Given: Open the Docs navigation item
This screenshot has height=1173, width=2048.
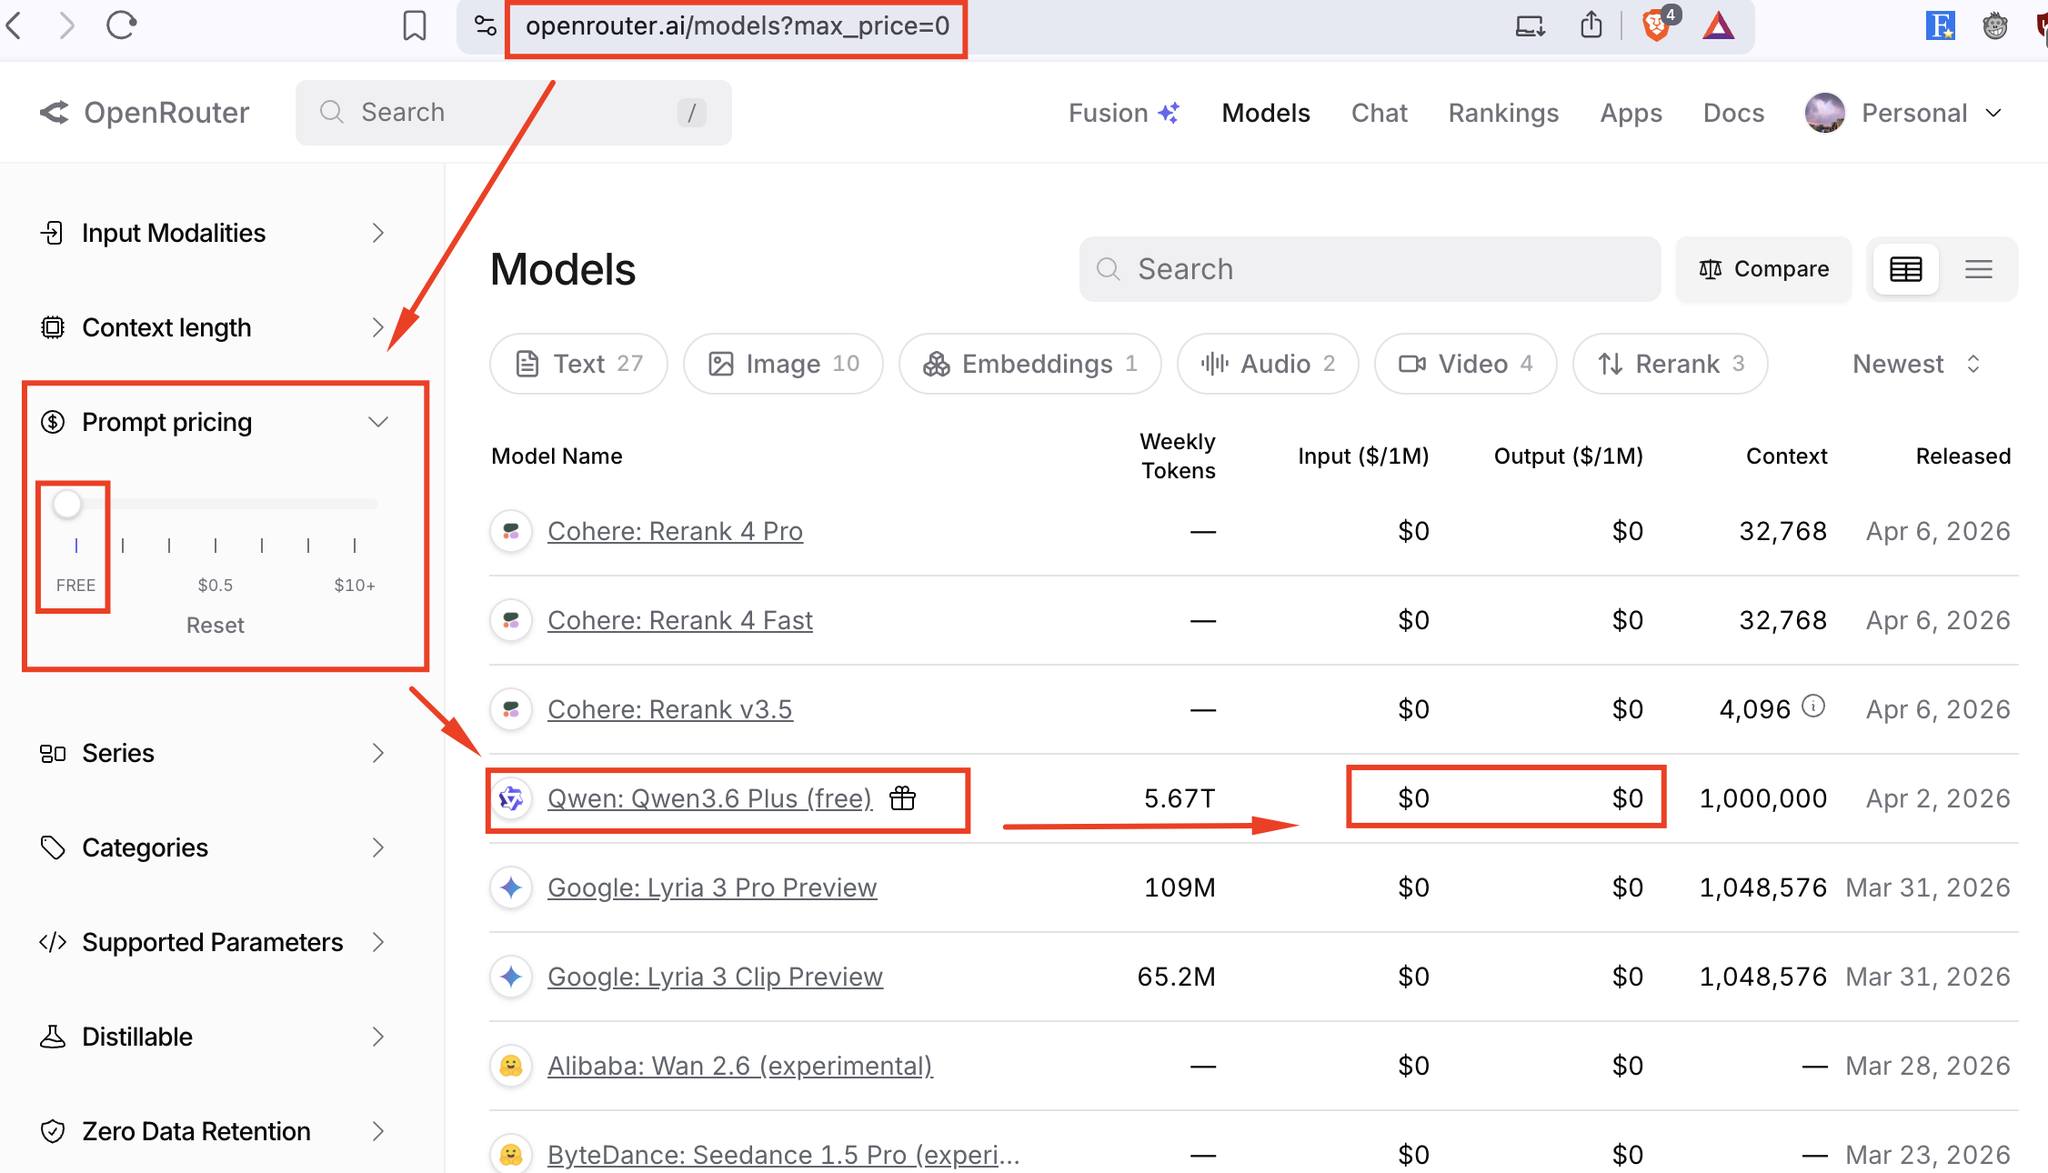Looking at the screenshot, I should pos(1733,113).
